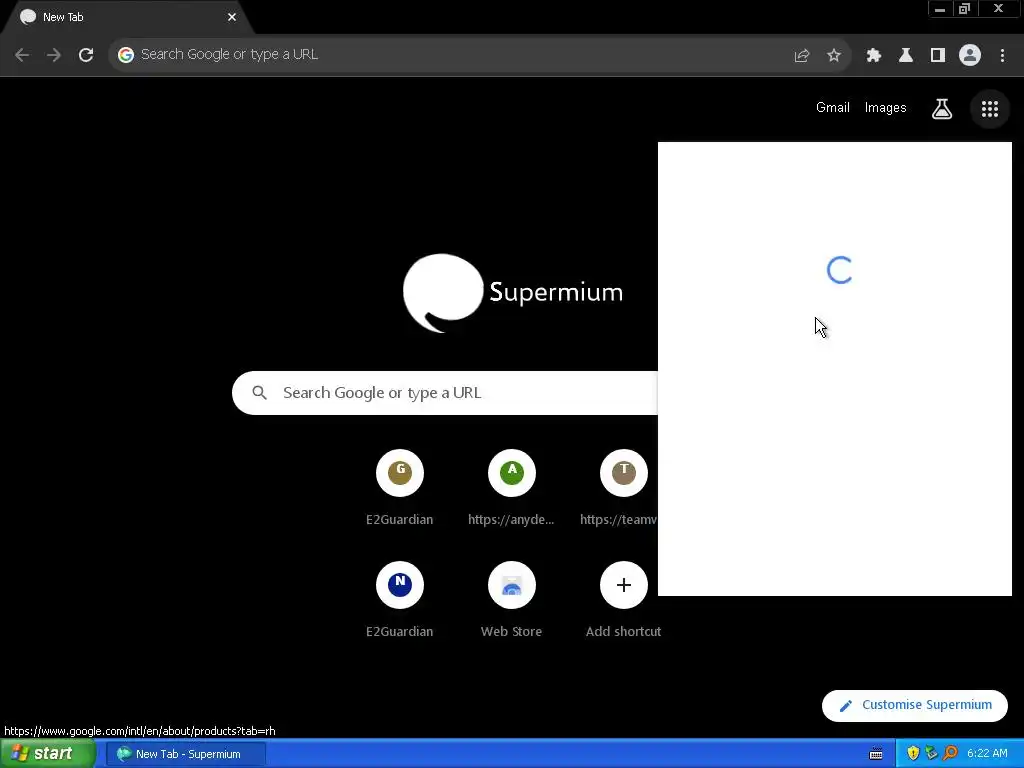Viewport: 1024px width, 768px height.
Task: Open the Extensions puzzle icon
Action: (873, 55)
